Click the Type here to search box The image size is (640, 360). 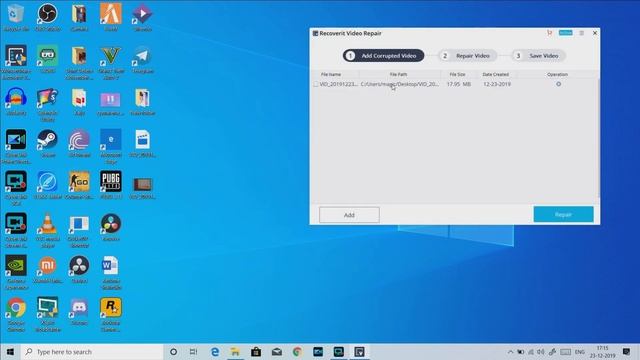[x=92, y=351]
